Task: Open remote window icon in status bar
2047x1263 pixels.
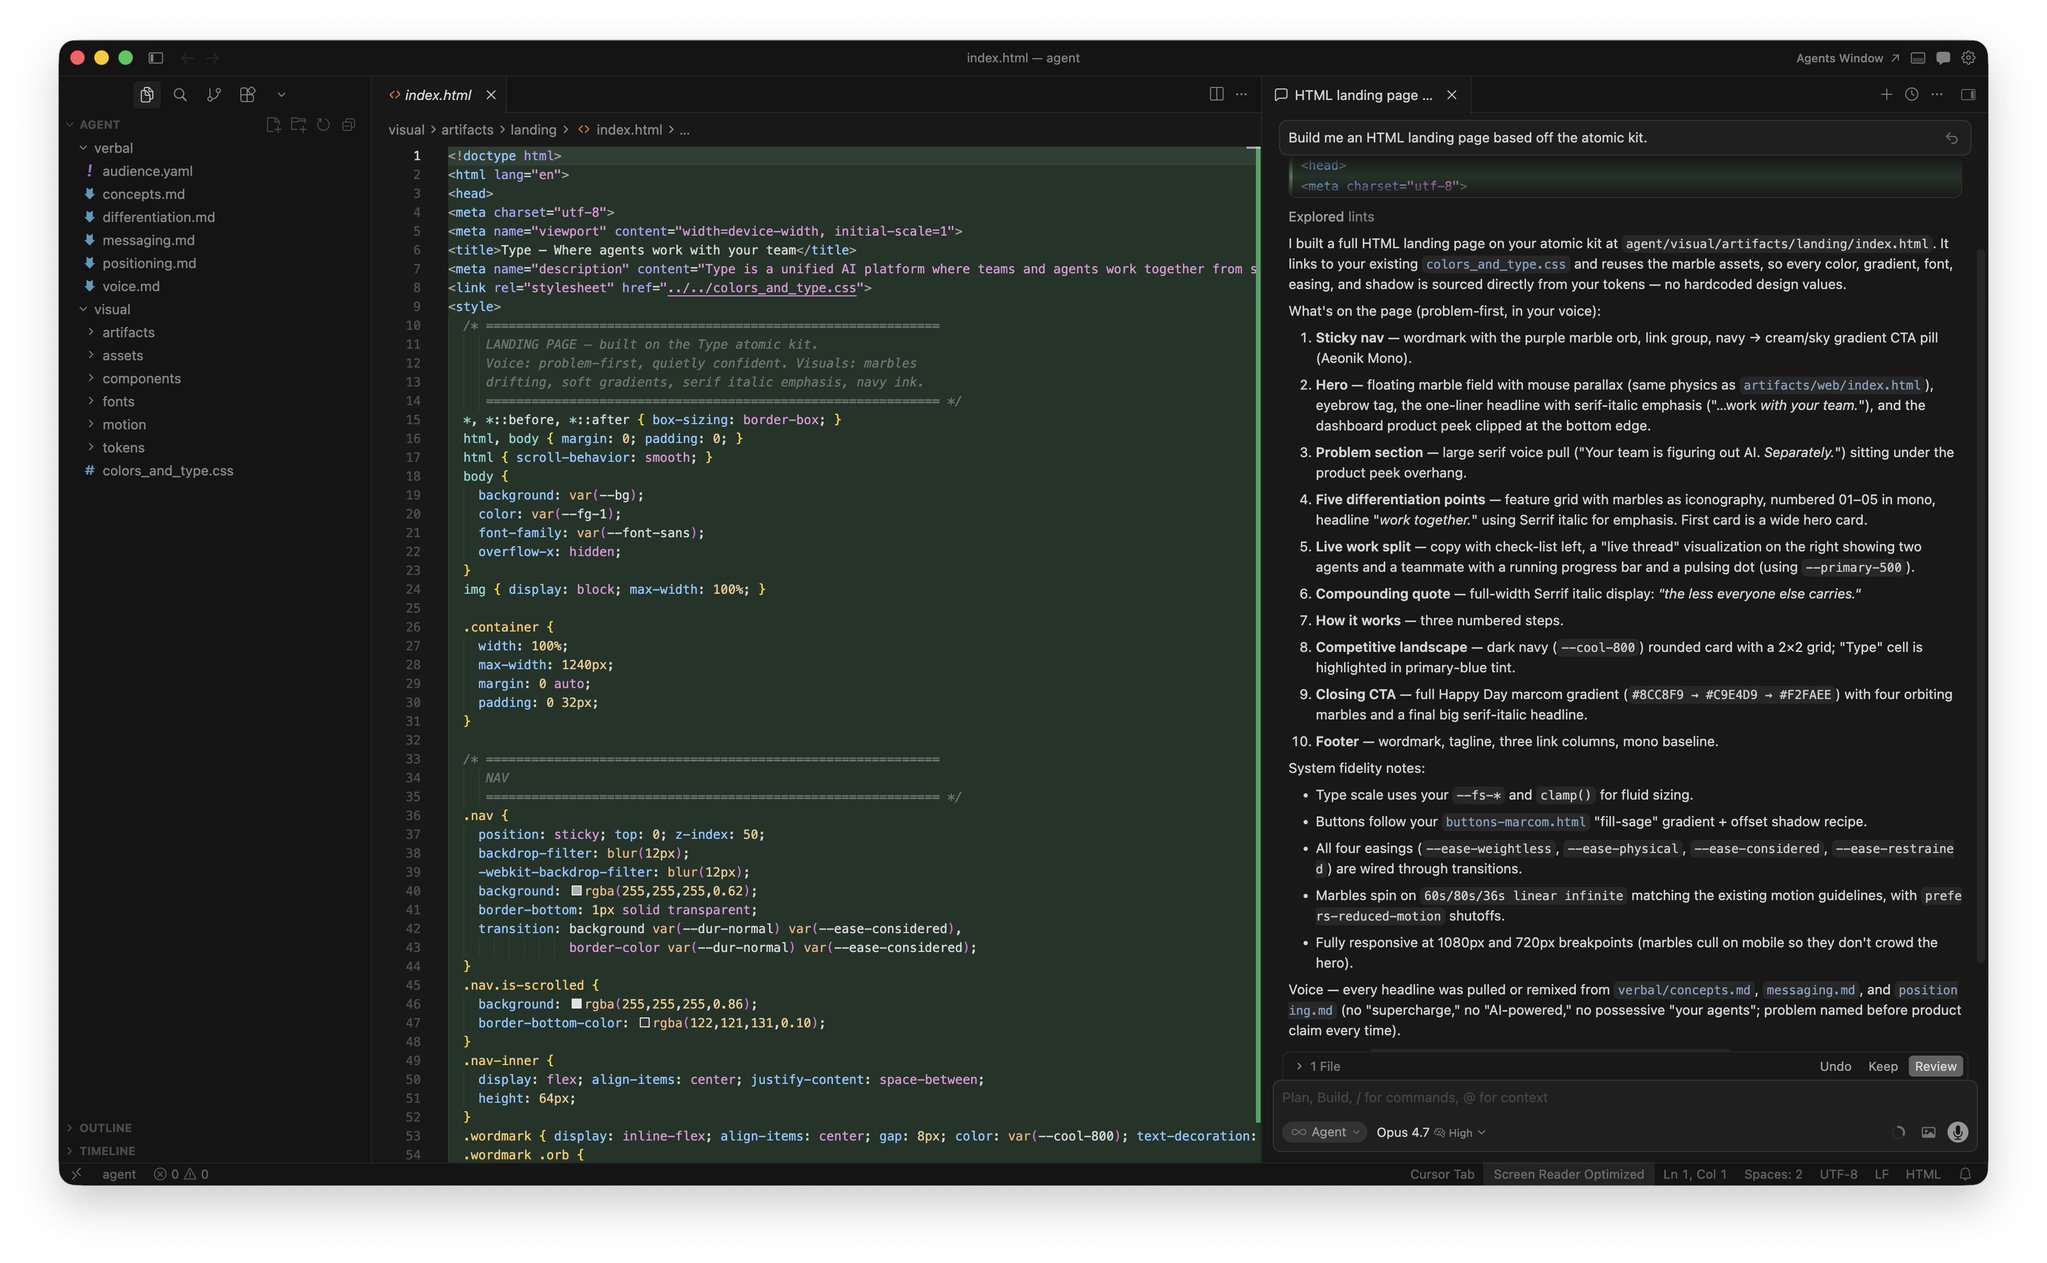Action: pos(77,1174)
